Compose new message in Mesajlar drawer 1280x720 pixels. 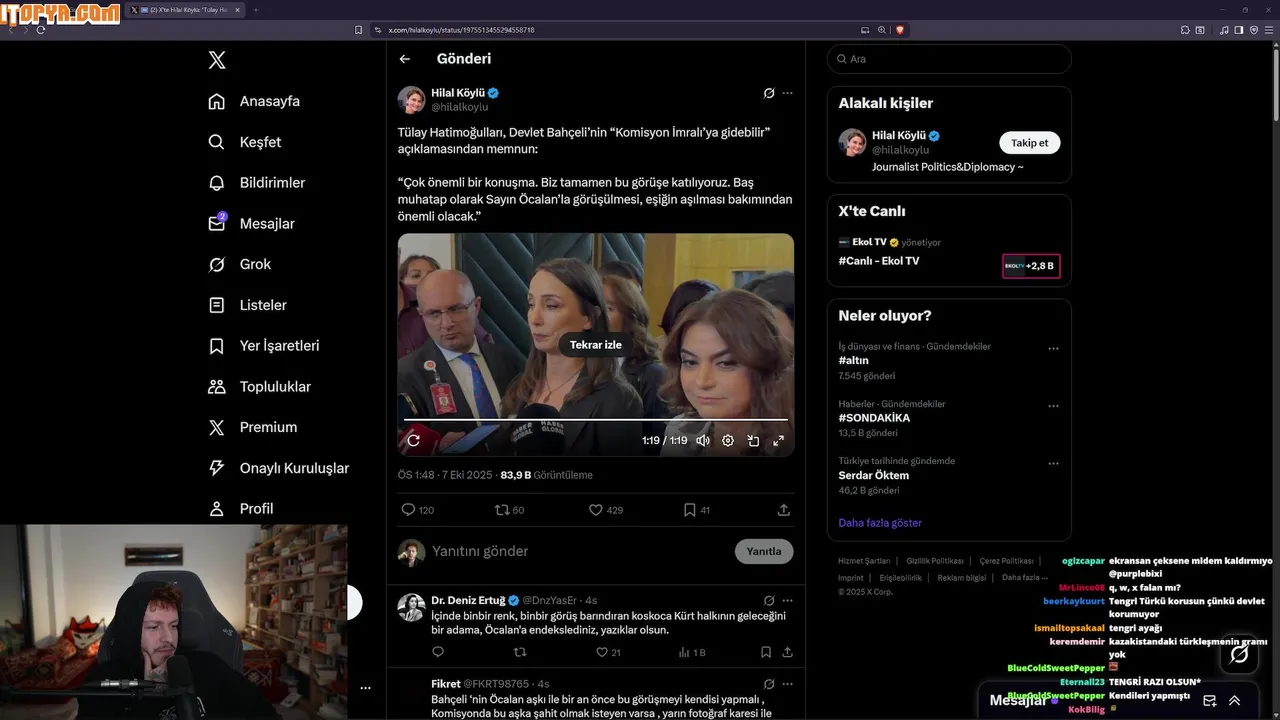pos(1209,701)
